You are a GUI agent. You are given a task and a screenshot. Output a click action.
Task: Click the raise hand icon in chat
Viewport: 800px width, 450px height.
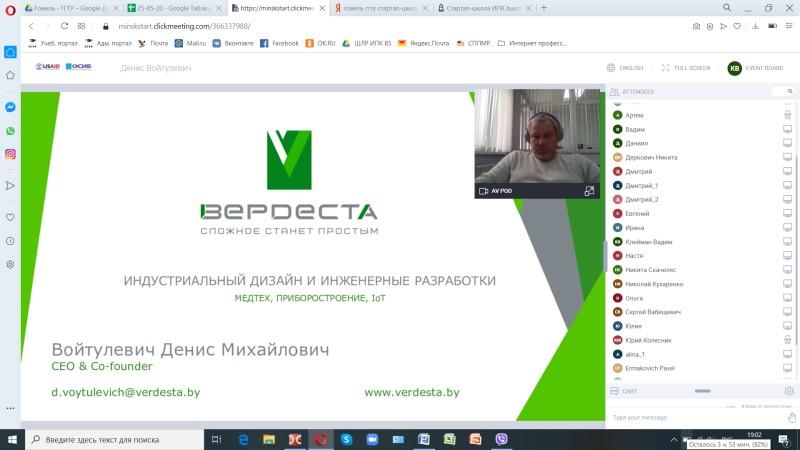[791, 418]
